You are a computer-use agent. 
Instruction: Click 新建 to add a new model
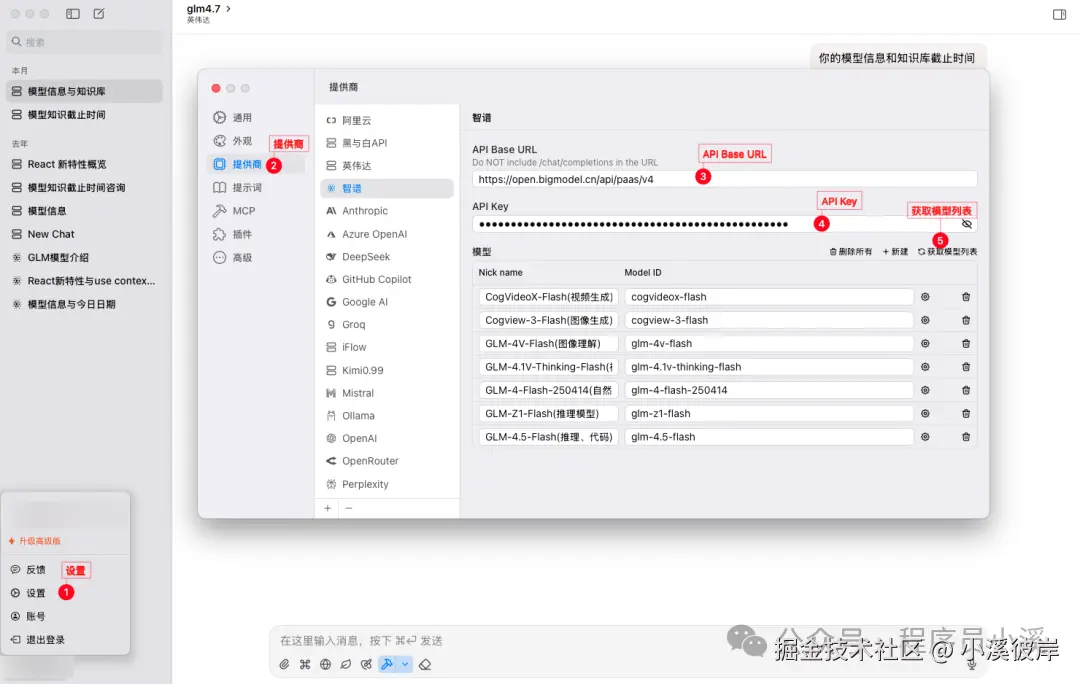(894, 251)
